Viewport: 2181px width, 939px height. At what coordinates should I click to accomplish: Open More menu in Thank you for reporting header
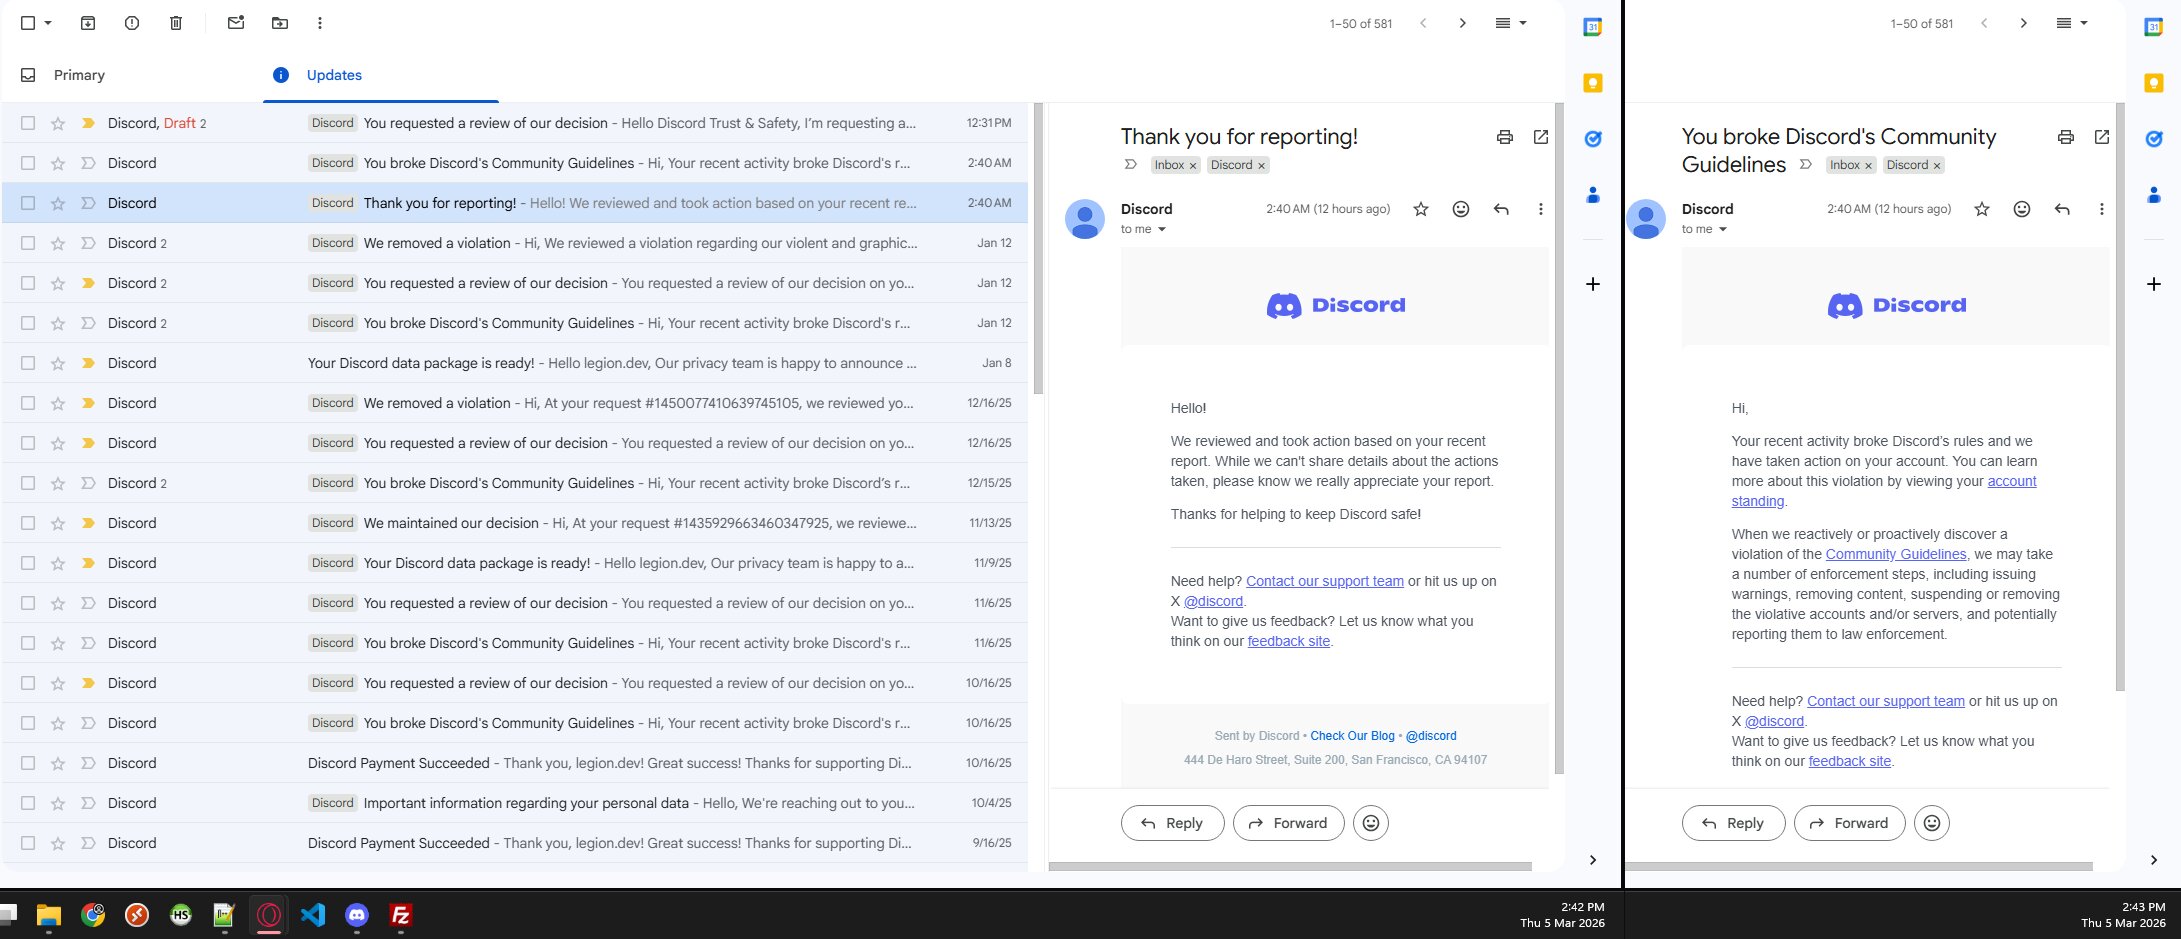click(1541, 209)
